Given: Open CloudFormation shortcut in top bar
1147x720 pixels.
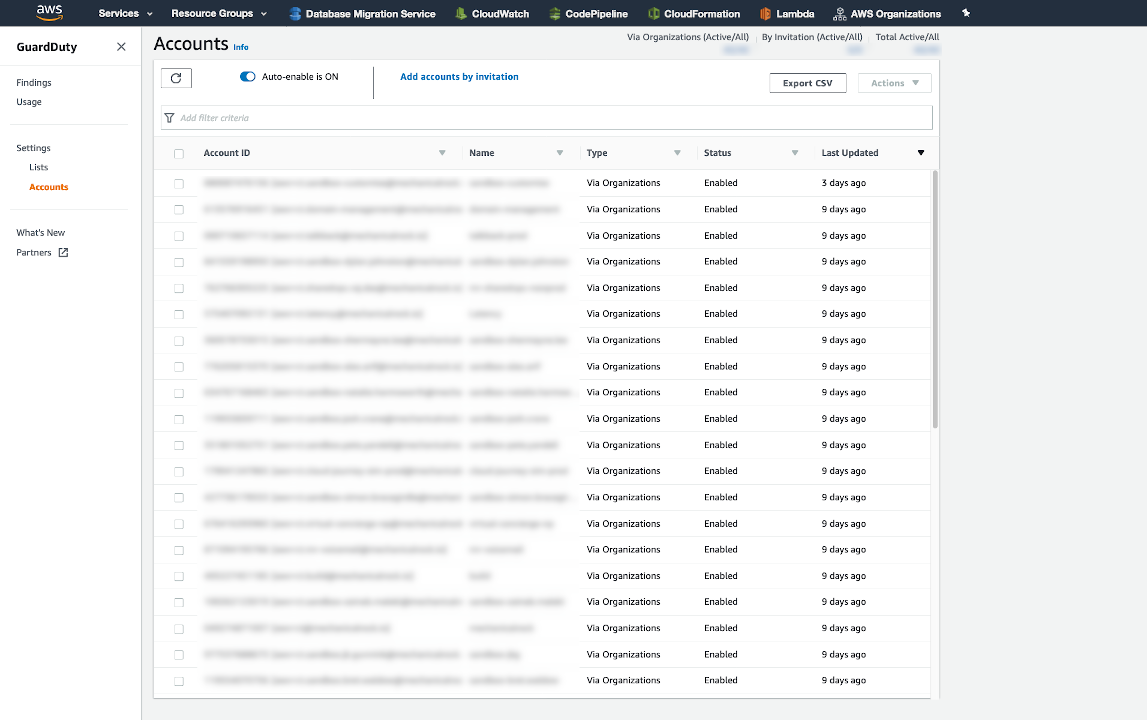Looking at the screenshot, I should 694,14.
